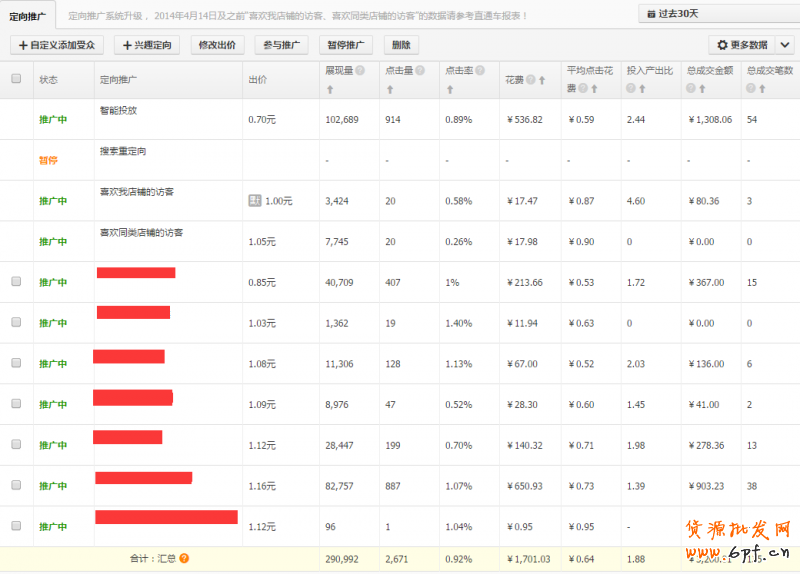This screenshot has height=574, width=800.
Task: Click the icon beside the 1.00元 bid
Action: [255, 201]
